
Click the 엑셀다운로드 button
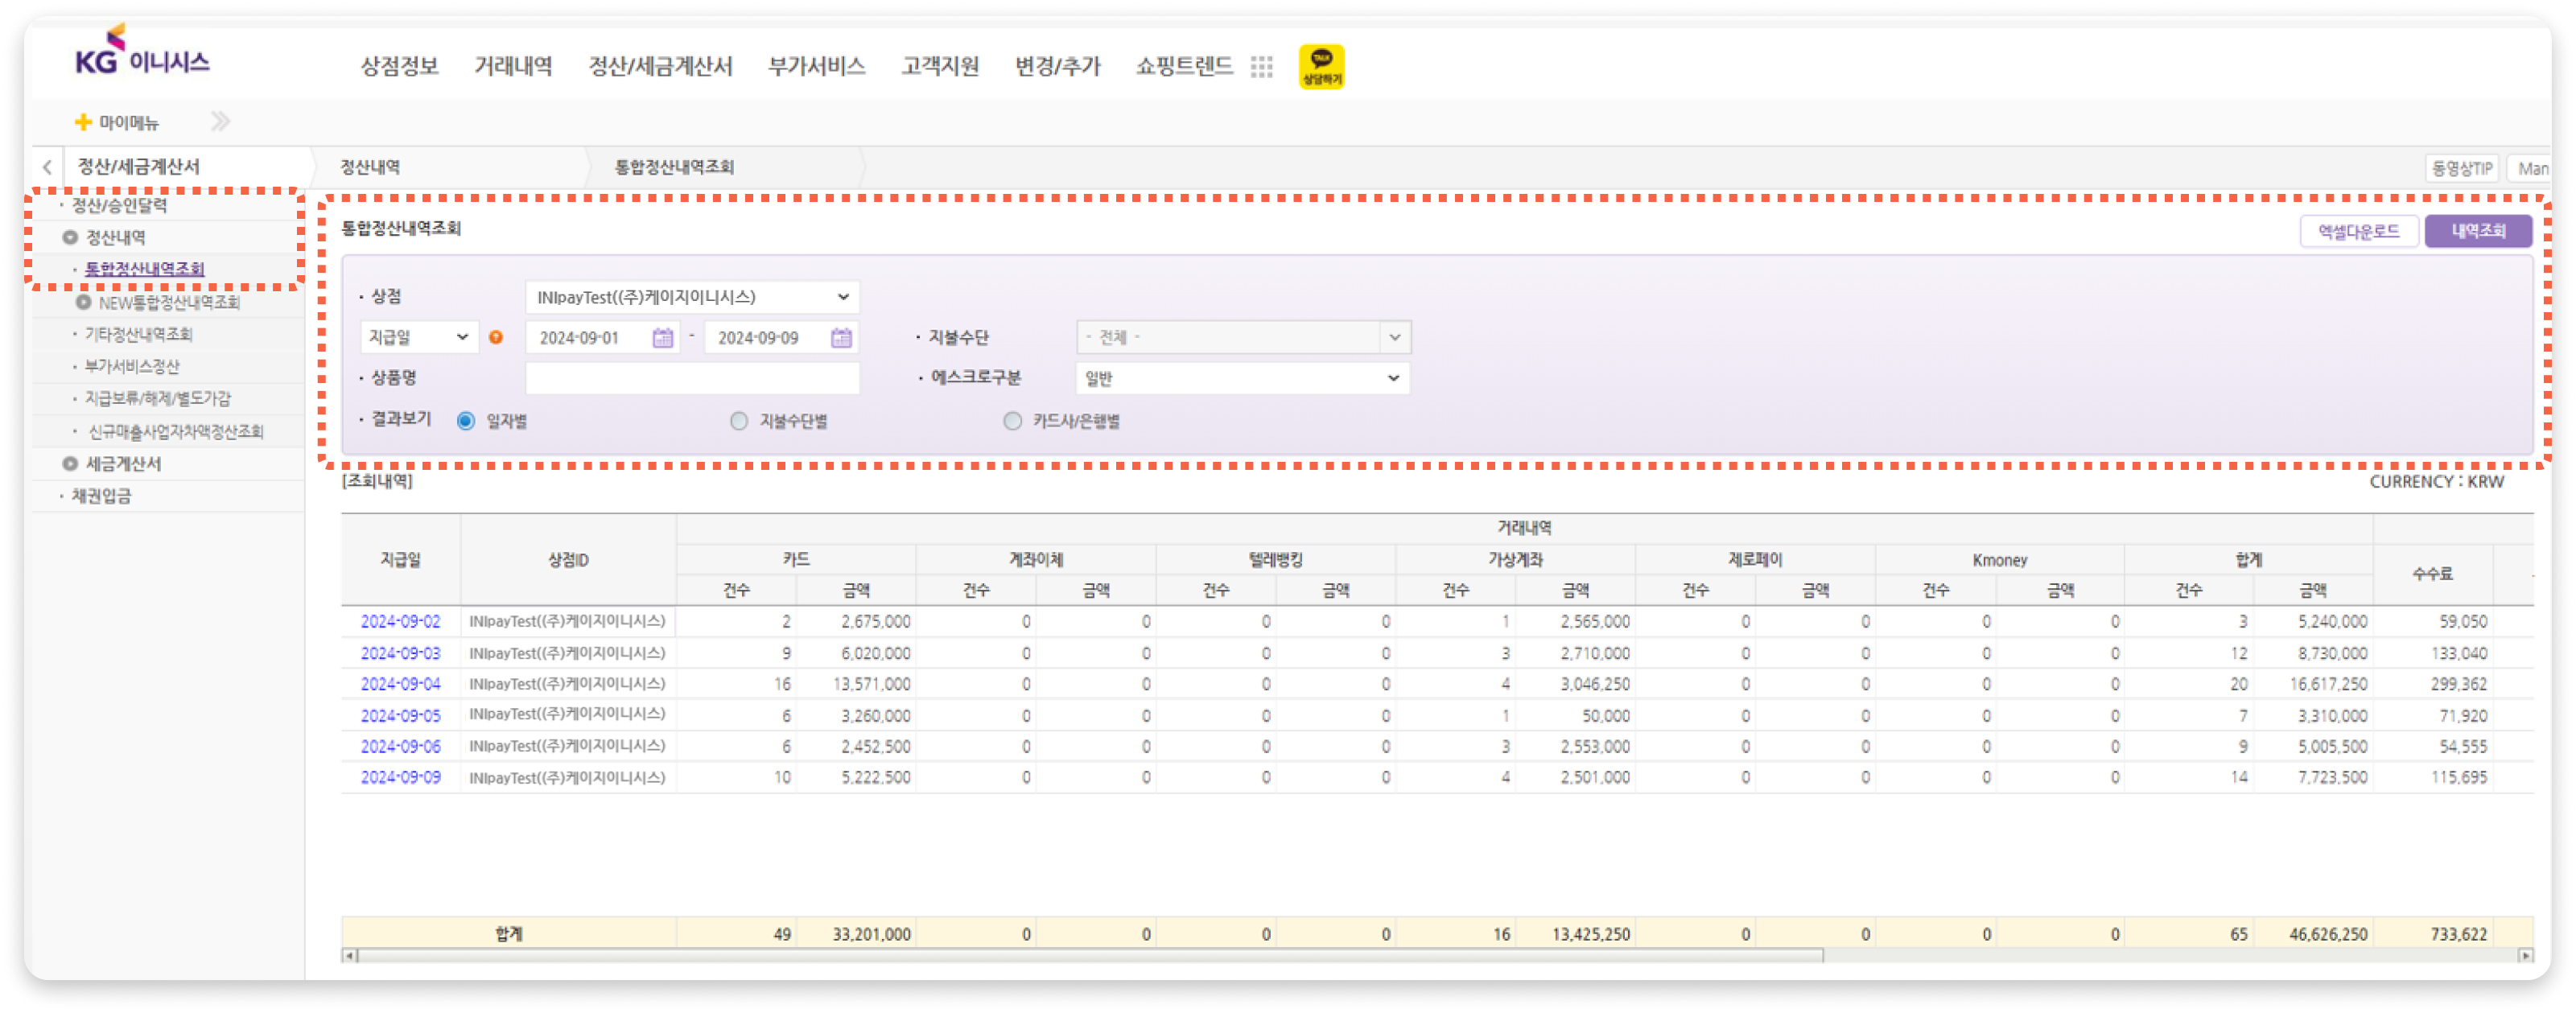(x=2358, y=232)
